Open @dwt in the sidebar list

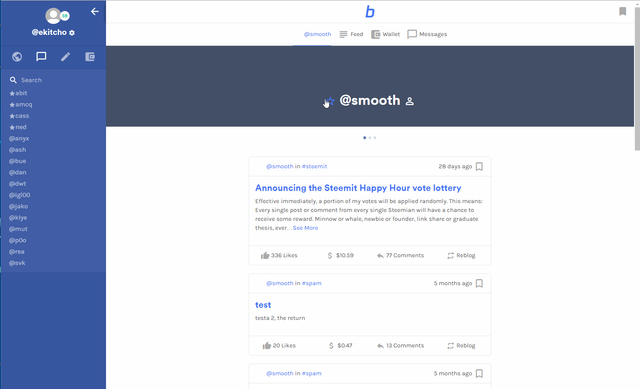[x=18, y=184]
